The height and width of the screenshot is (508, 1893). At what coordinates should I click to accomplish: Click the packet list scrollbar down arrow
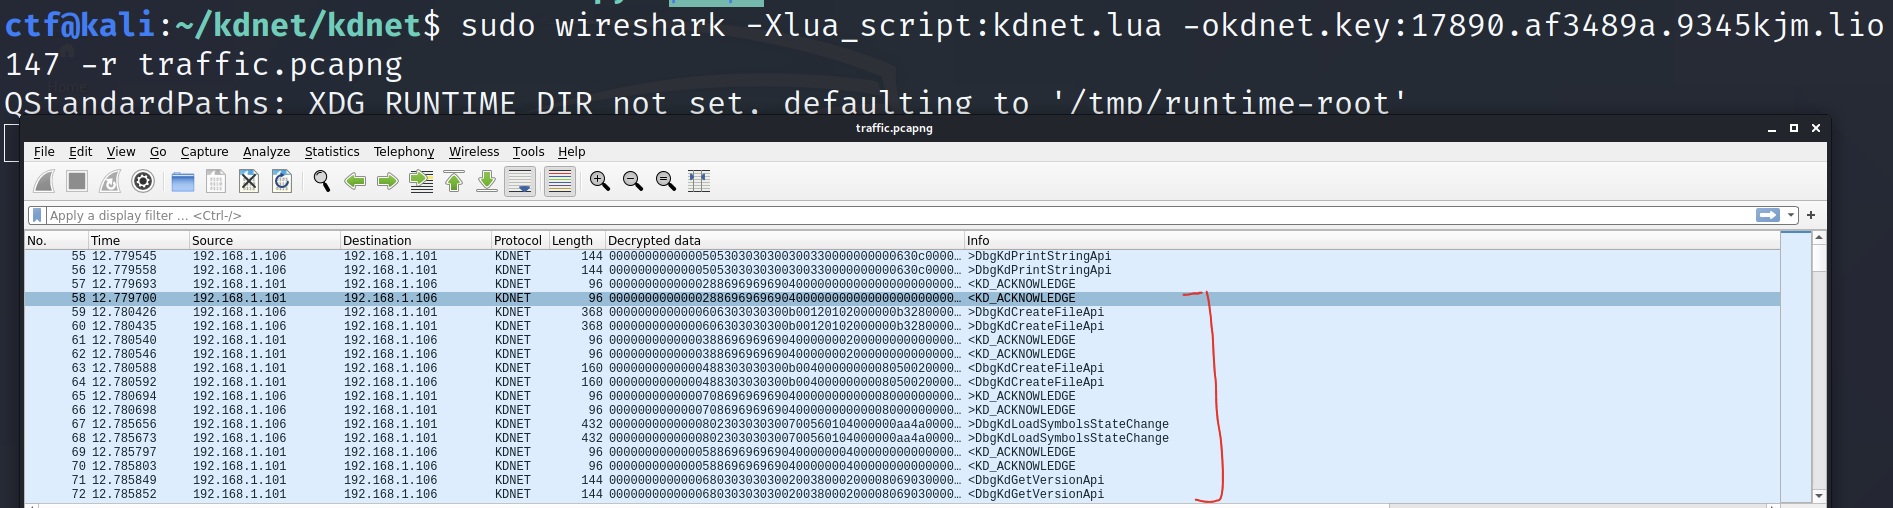1819,496
